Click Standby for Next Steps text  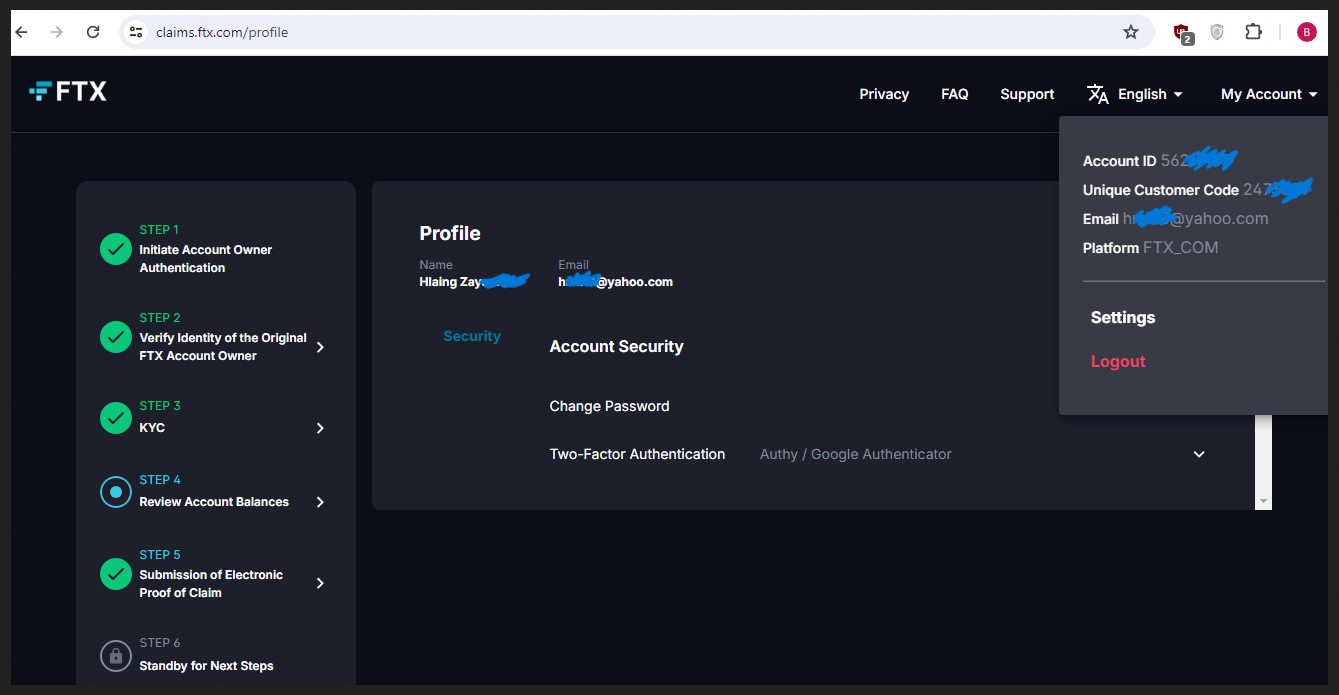pyautogui.click(x=206, y=666)
